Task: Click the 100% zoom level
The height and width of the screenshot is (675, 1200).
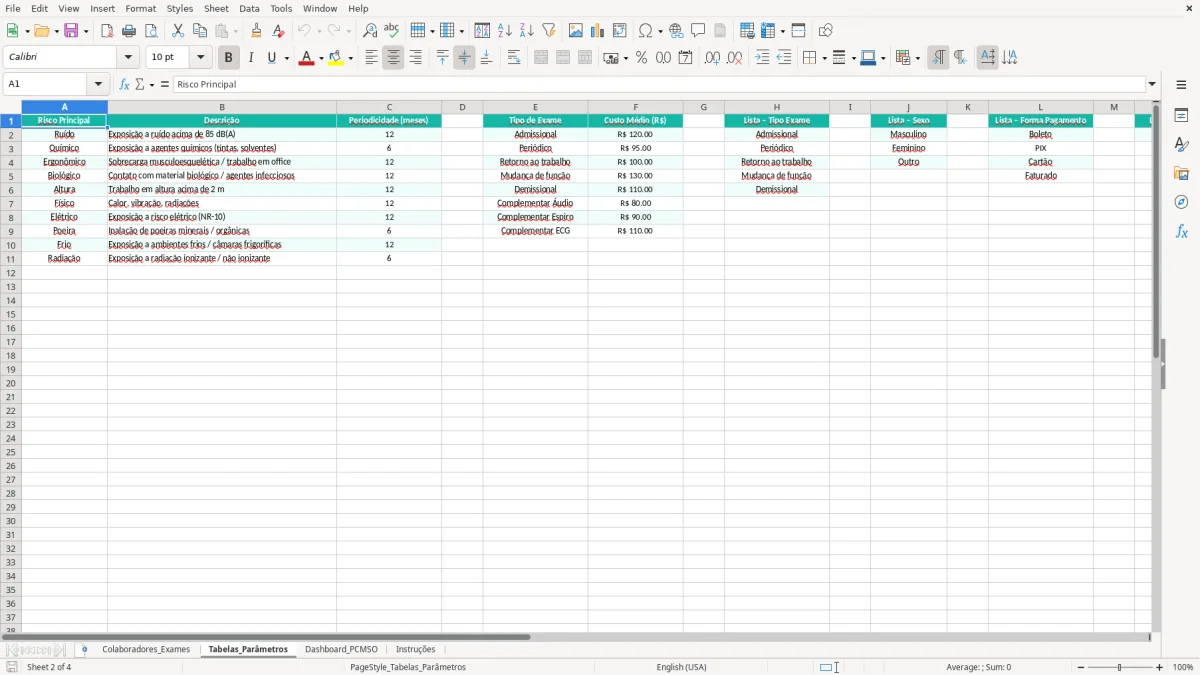Action: point(1183,667)
